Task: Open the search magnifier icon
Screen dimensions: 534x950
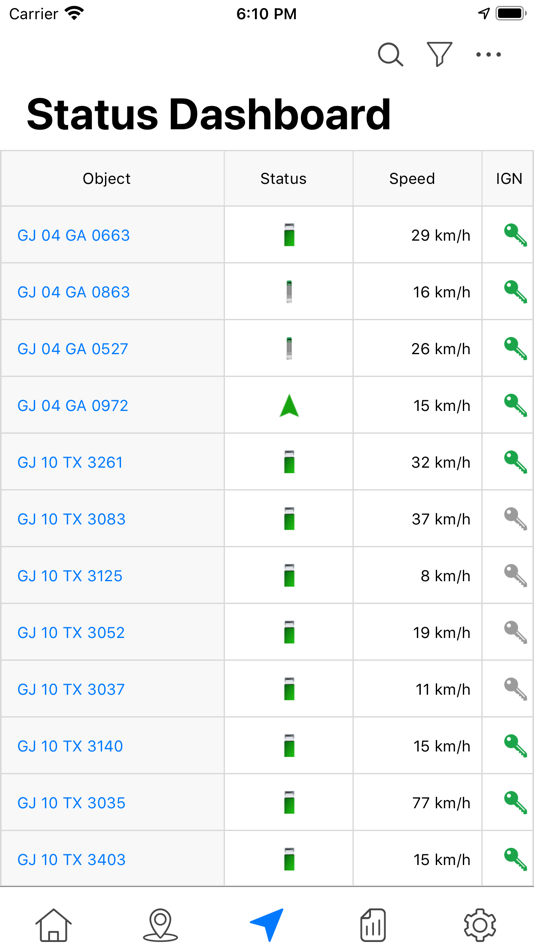Action: coord(390,55)
